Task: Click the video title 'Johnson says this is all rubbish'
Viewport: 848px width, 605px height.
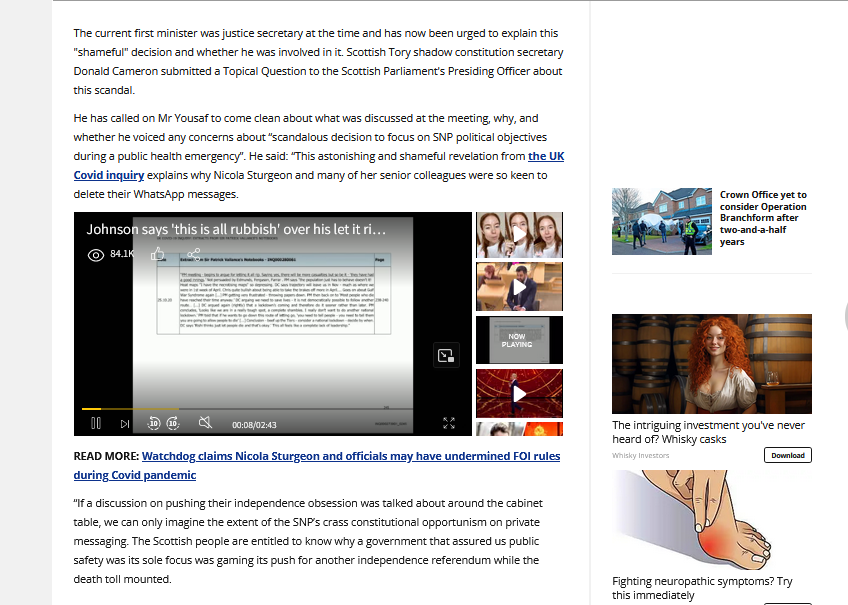Action: pos(236,229)
